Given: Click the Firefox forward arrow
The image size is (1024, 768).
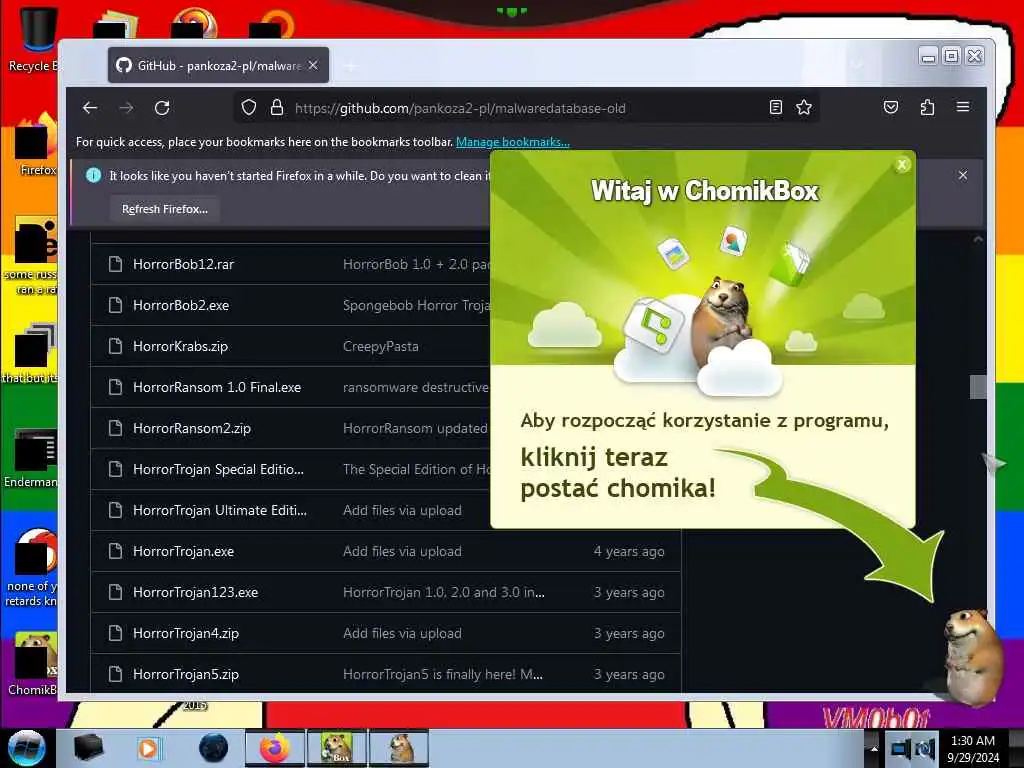Looking at the screenshot, I should pos(126,108).
